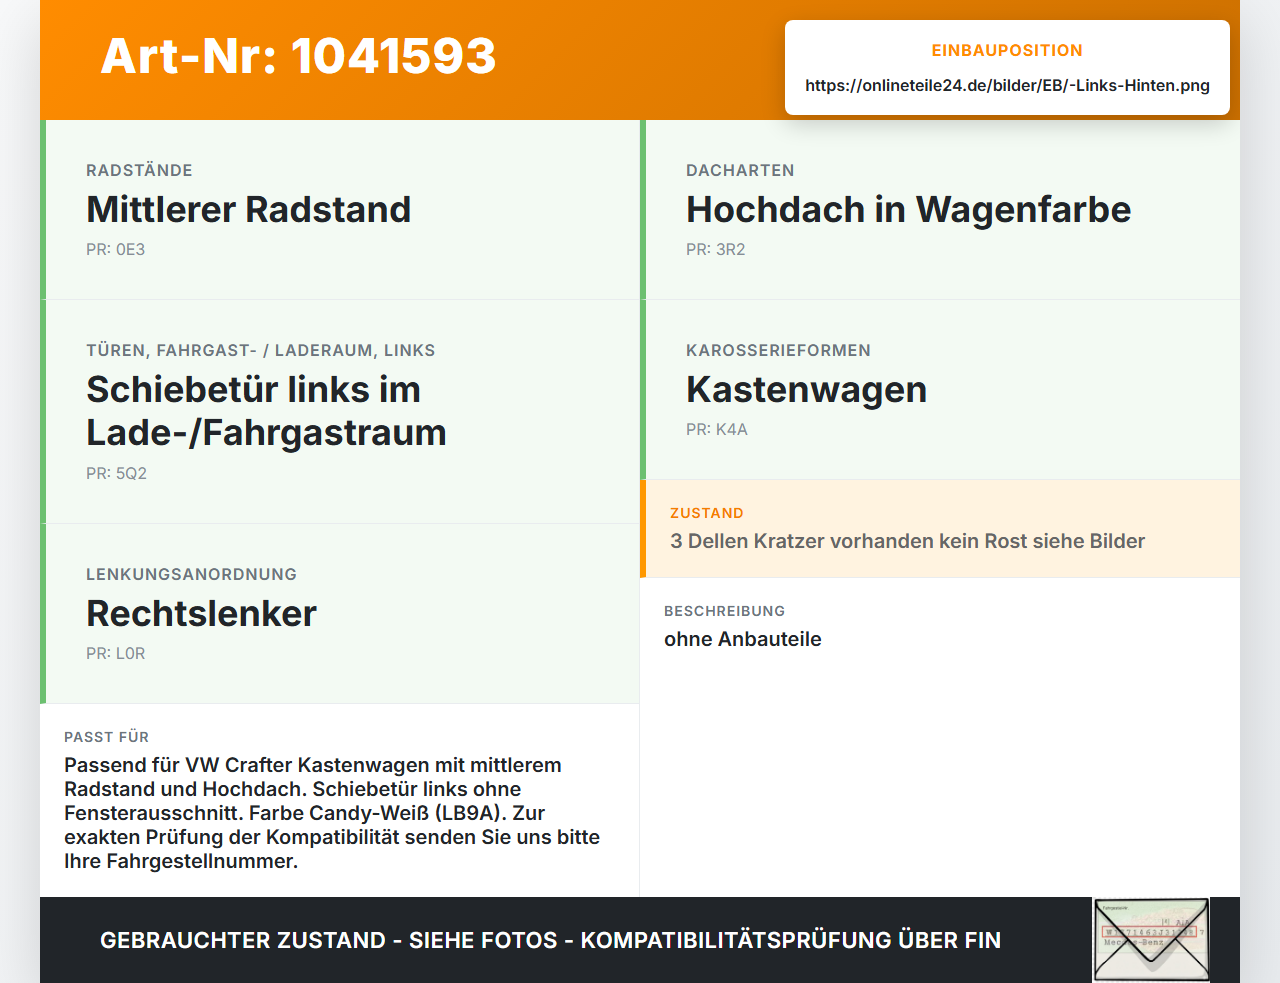Select the Art-Nr: 1041593 heading
Screen dimensions: 1280x983
298,56
